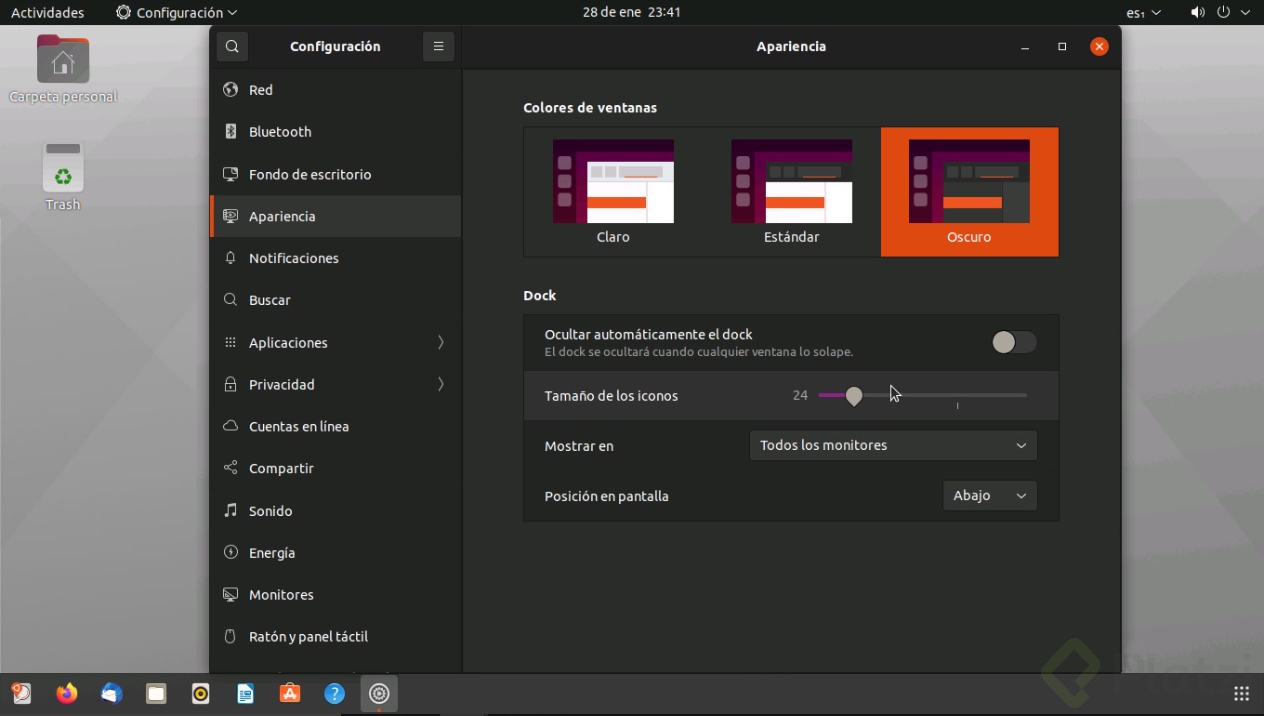Viewport: 1264px width, 716px height.
Task: Open Ubuntu Software from the dock
Action: click(290, 694)
